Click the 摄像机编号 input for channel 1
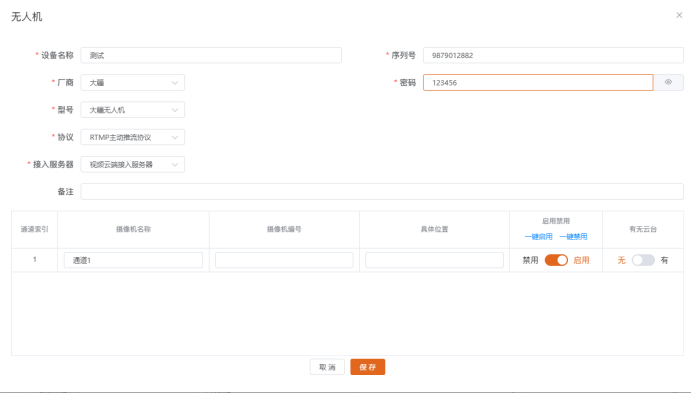691x393 pixels. (x=284, y=260)
